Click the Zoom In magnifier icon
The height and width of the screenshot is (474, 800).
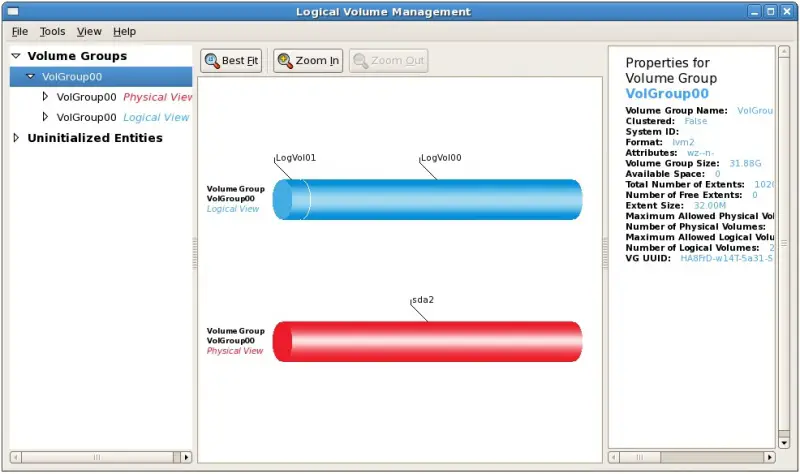coord(285,61)
